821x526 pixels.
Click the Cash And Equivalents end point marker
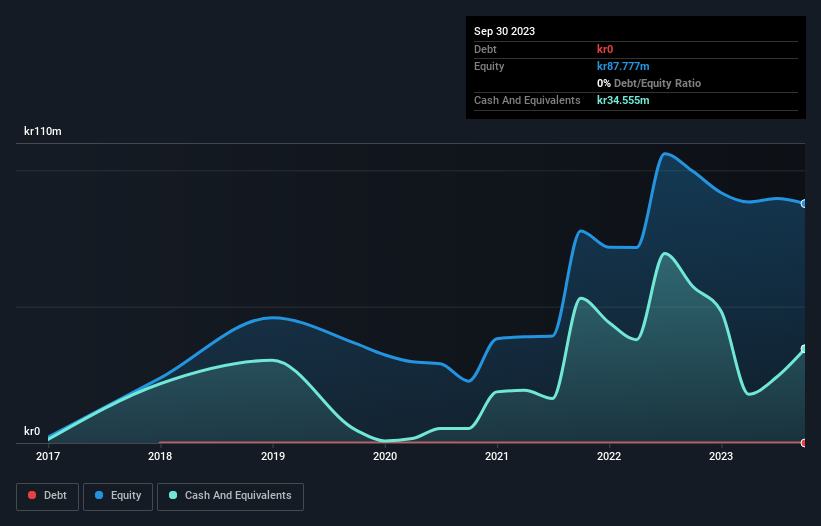pos(804,349)
